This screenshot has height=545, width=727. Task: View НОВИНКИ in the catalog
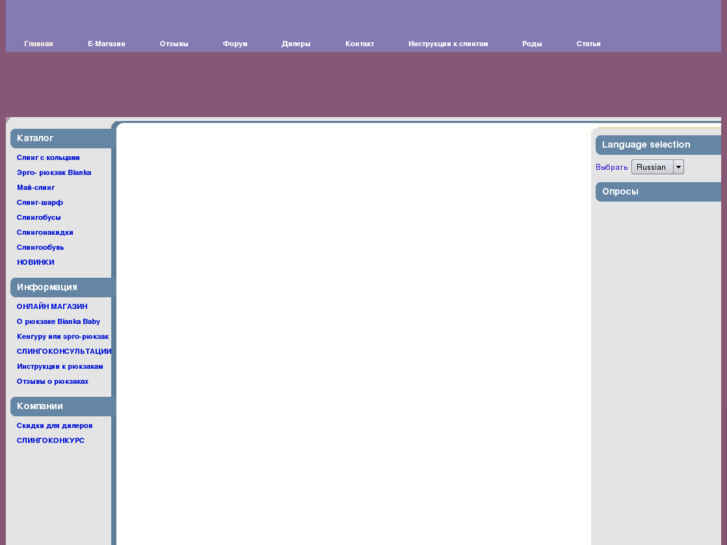(36, 262)
